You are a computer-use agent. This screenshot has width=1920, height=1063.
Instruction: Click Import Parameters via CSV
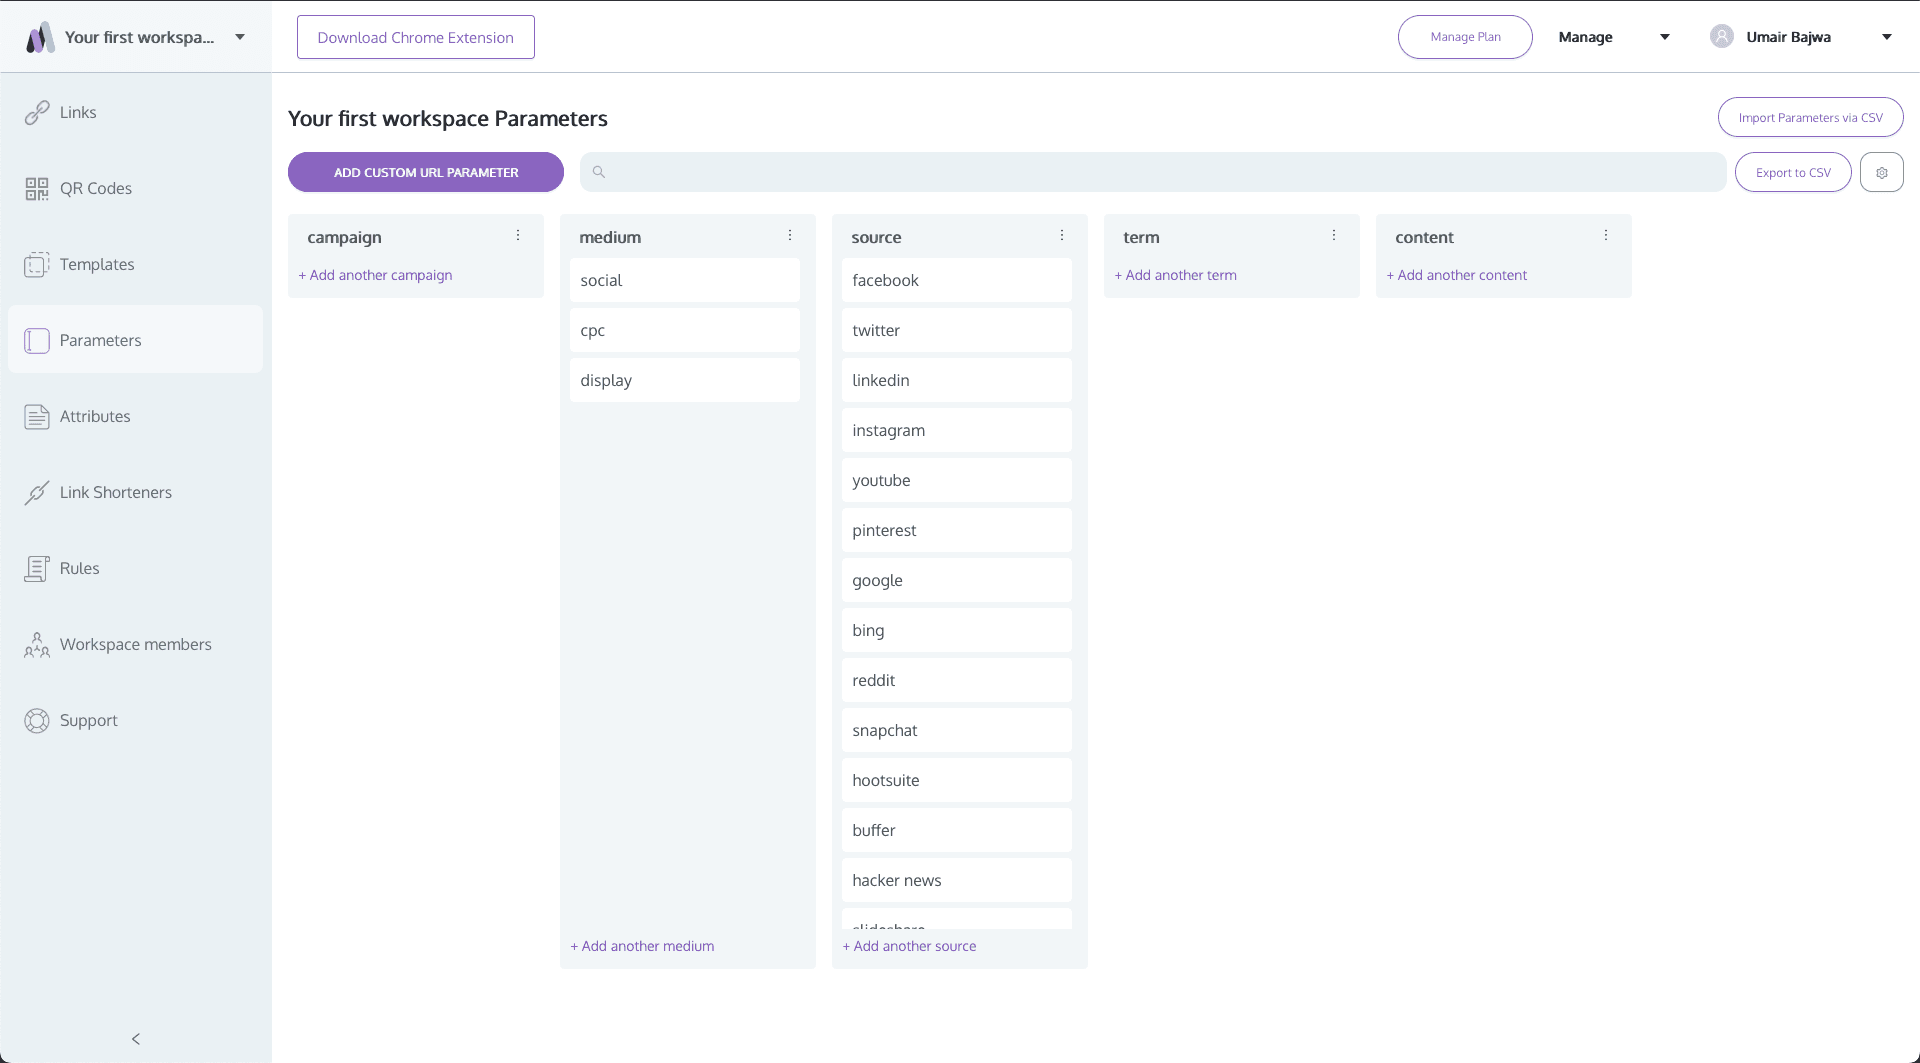pyautogui.click(x=1810, y=117)
